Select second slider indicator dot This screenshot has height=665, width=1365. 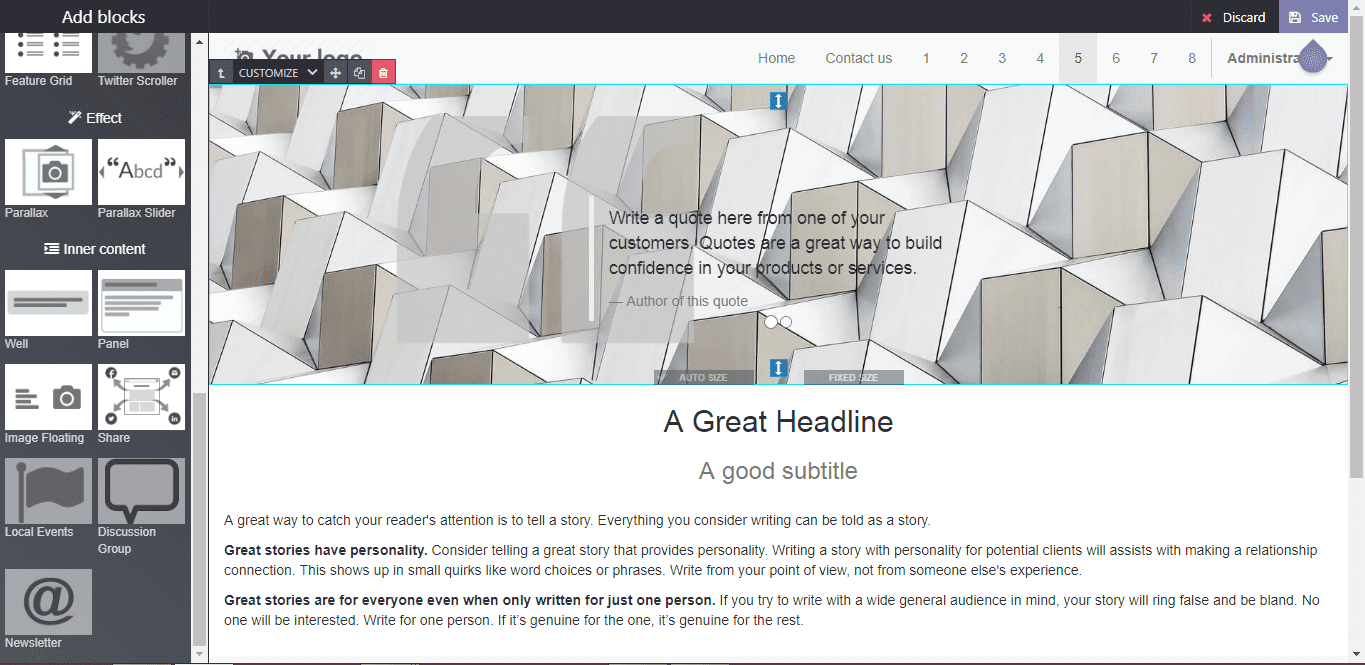pos(786,322)
